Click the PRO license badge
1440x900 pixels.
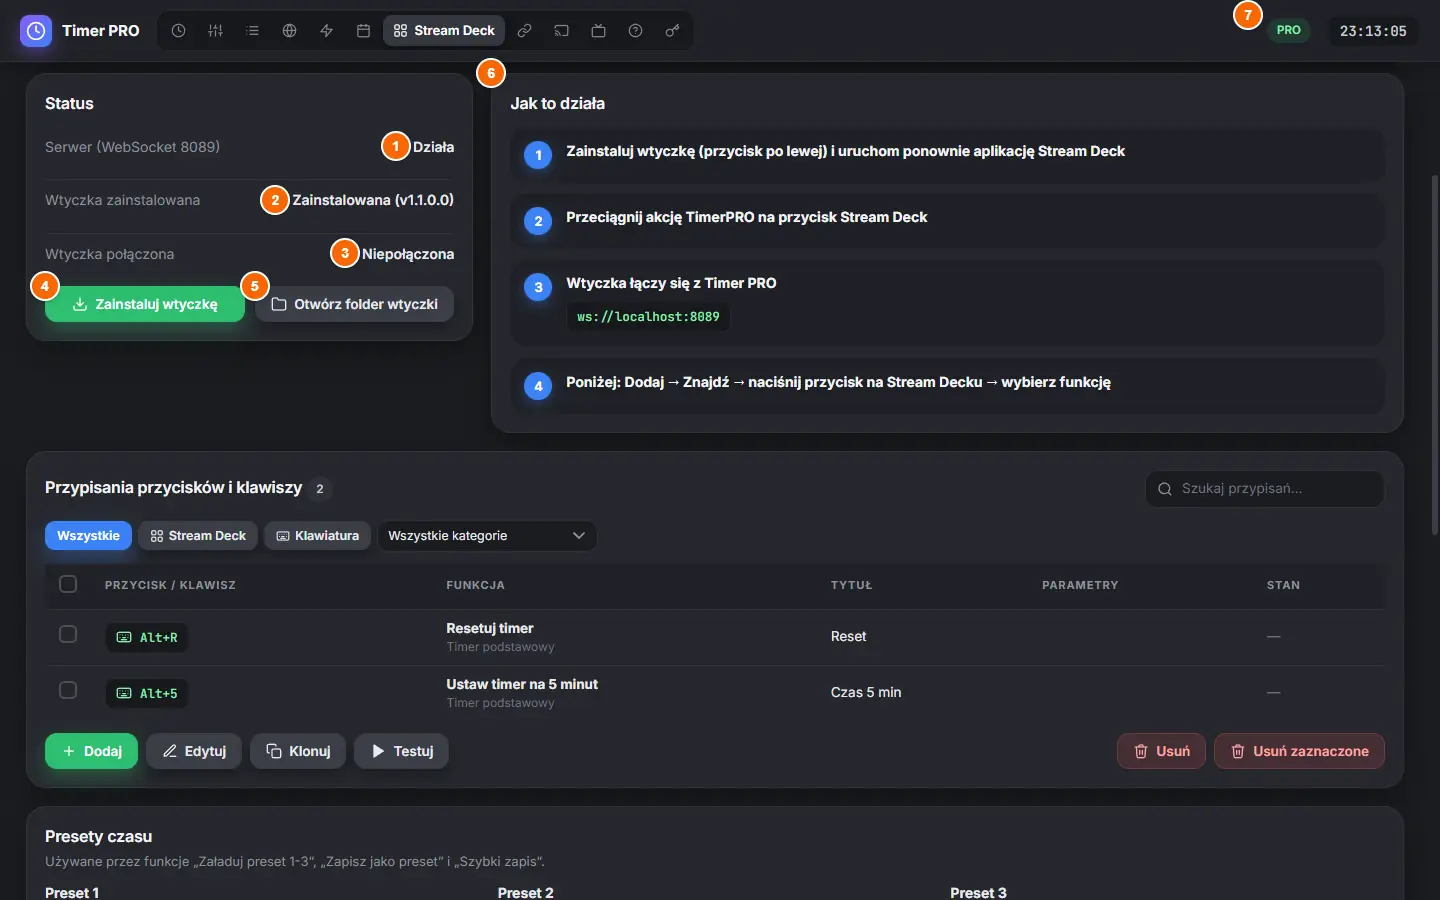coord(1289,30)
